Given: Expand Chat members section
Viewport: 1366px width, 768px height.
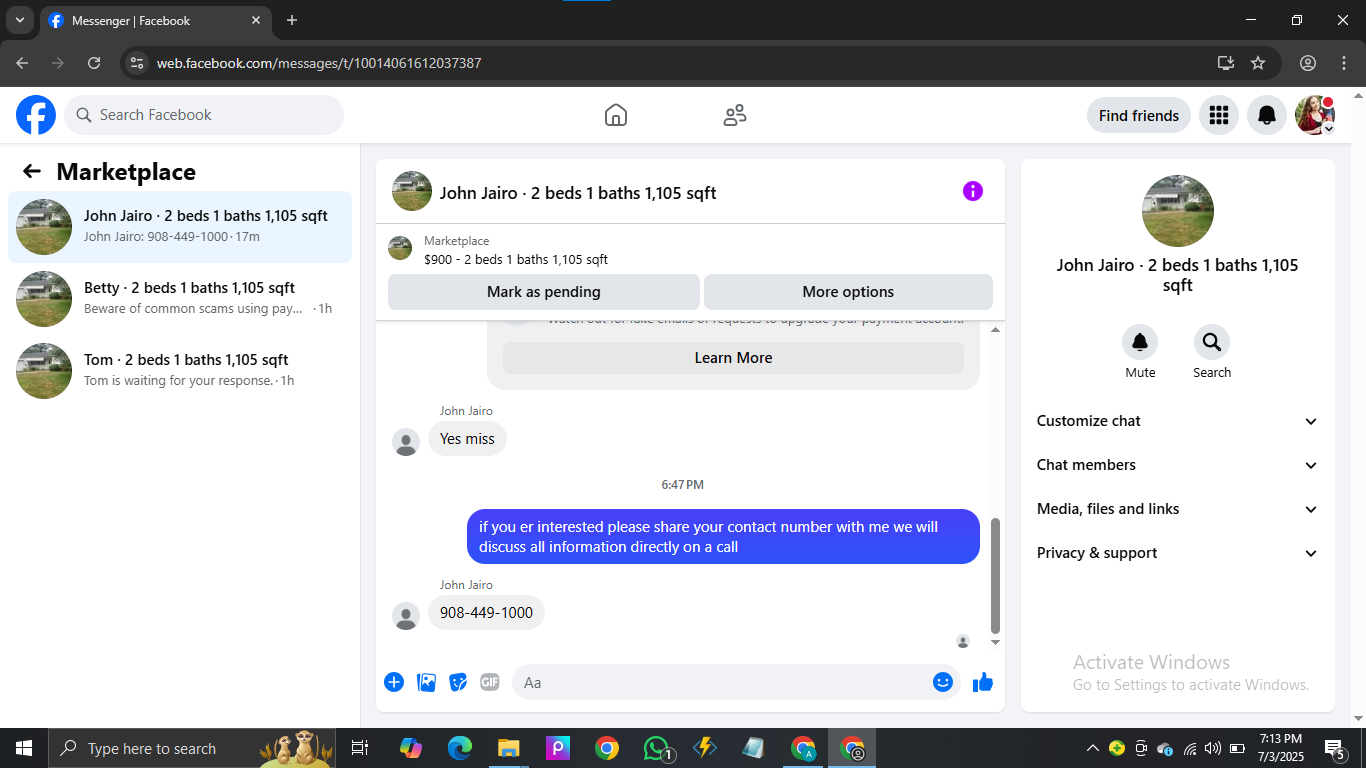Looking at the screenshot, I should click(1178, 465).
